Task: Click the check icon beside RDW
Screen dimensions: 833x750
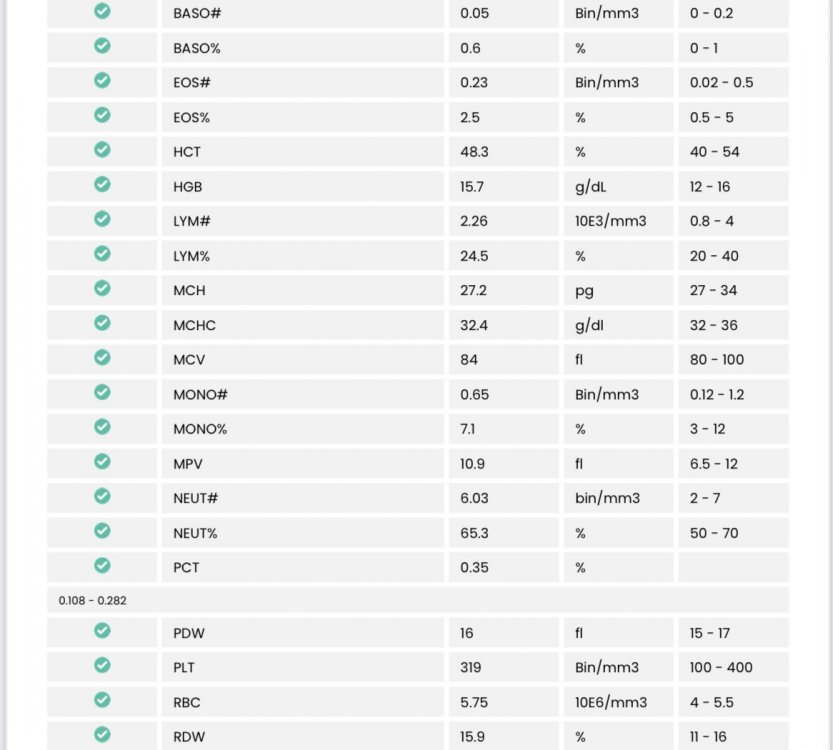Action: (102, 735)
